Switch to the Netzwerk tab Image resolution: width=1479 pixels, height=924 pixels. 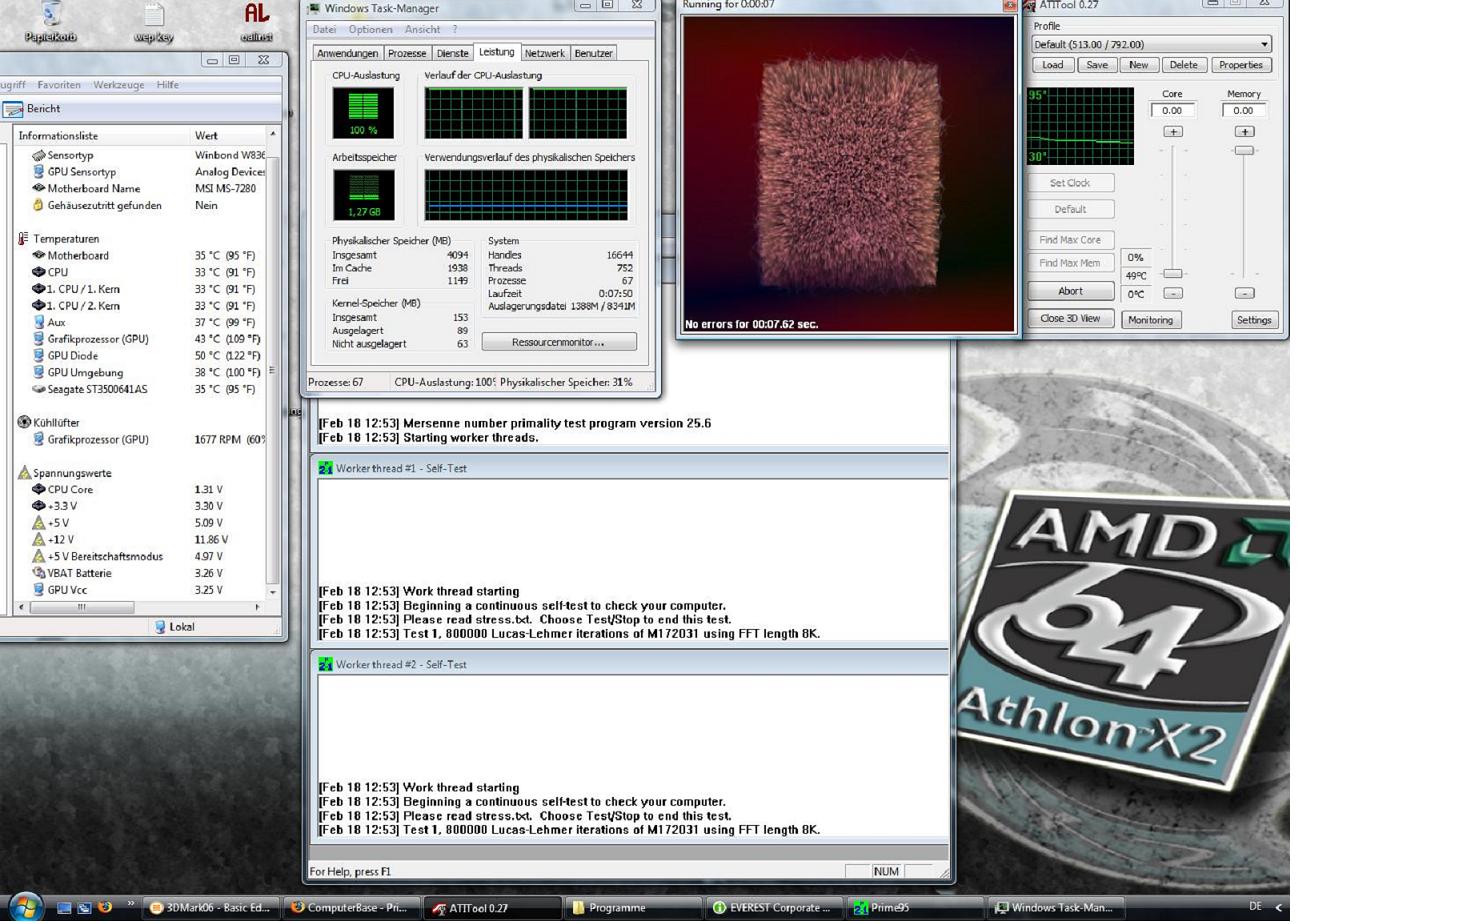(544, 53)
